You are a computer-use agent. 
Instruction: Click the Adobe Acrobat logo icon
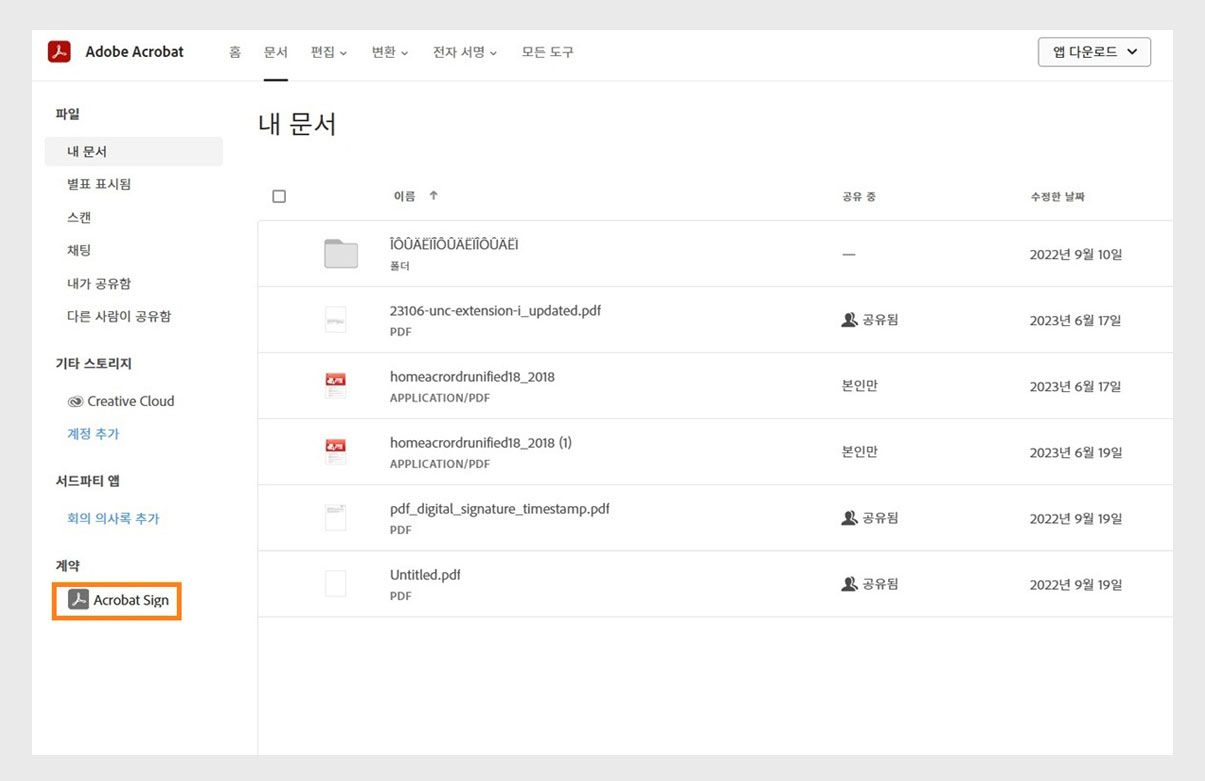(x=59, y=52)
